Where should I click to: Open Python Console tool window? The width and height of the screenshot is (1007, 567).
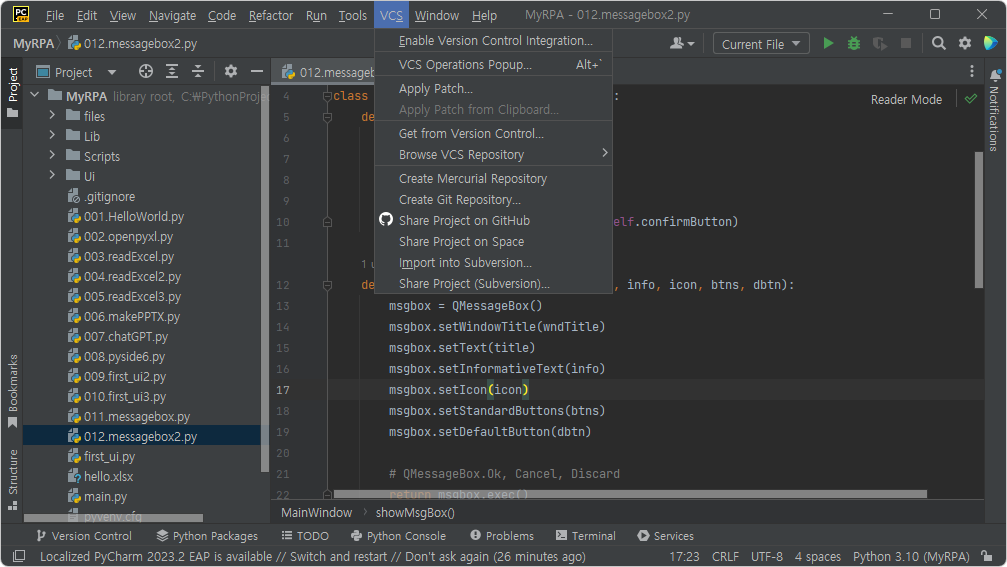pos(399,536)
